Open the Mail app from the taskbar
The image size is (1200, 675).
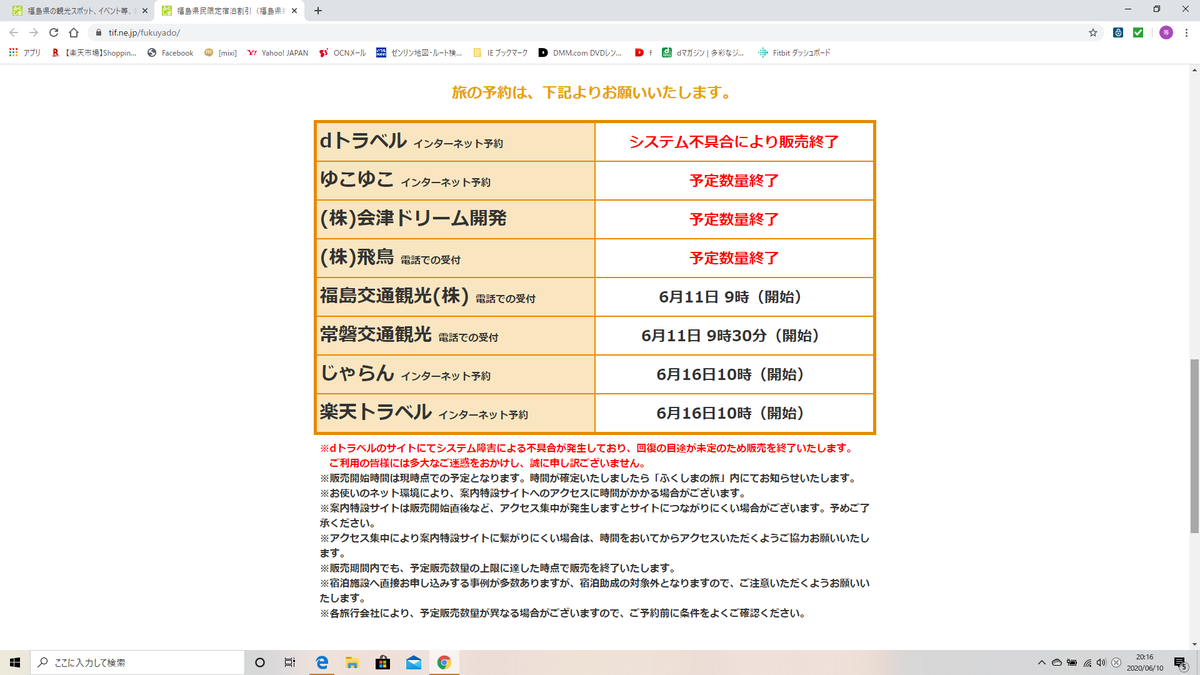point(413,662)
